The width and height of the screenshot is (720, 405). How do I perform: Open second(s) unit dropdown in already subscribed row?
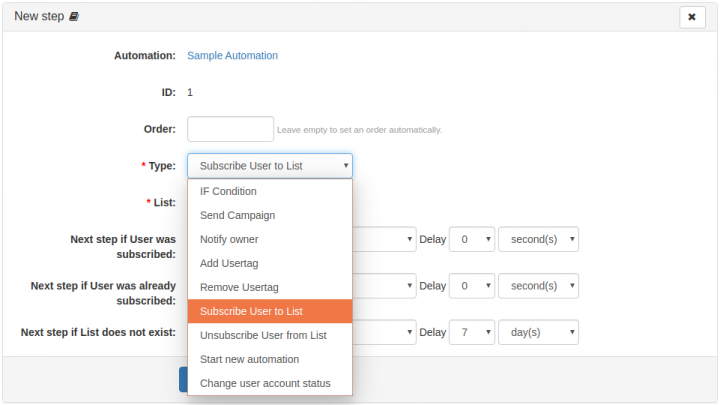pyautogui.click(x=538, y=286)
